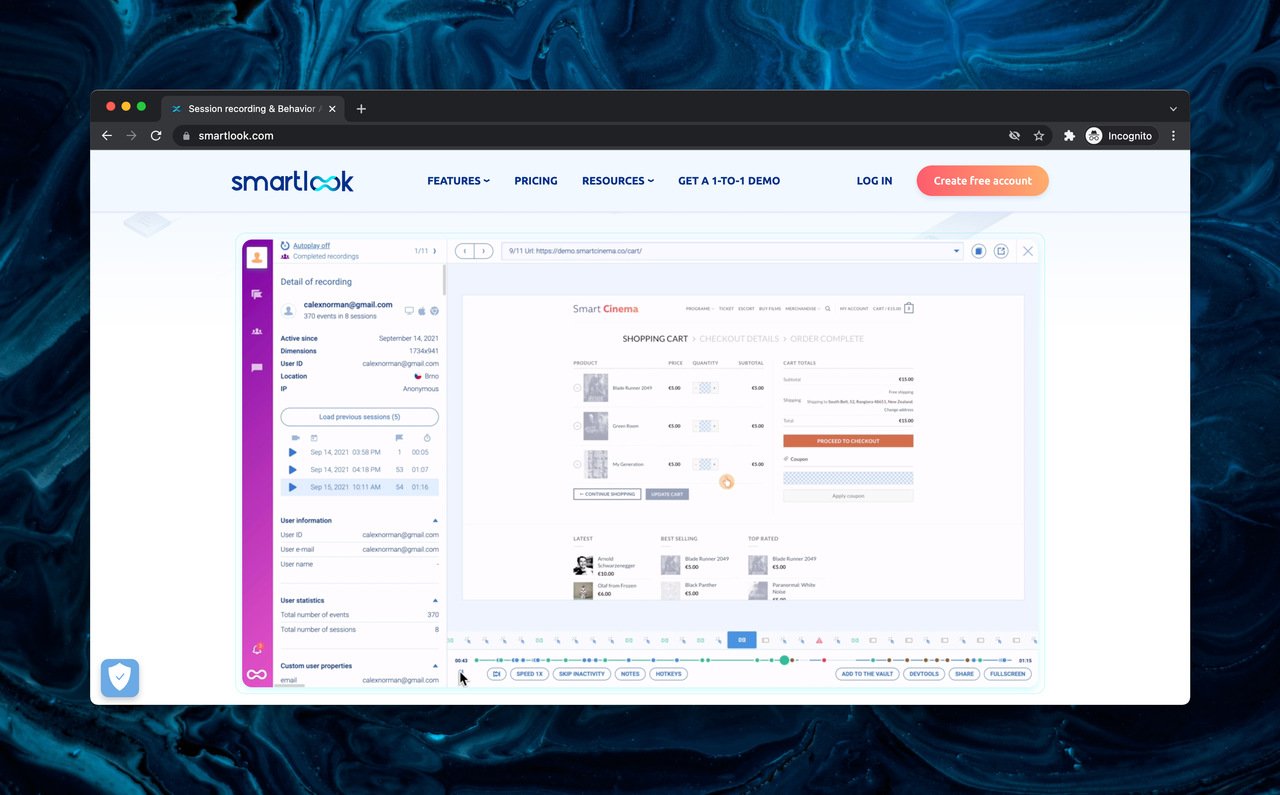This screenshot has width=1280, height=795.
Task: Click the SHARE button
Action: click(964, 674)
